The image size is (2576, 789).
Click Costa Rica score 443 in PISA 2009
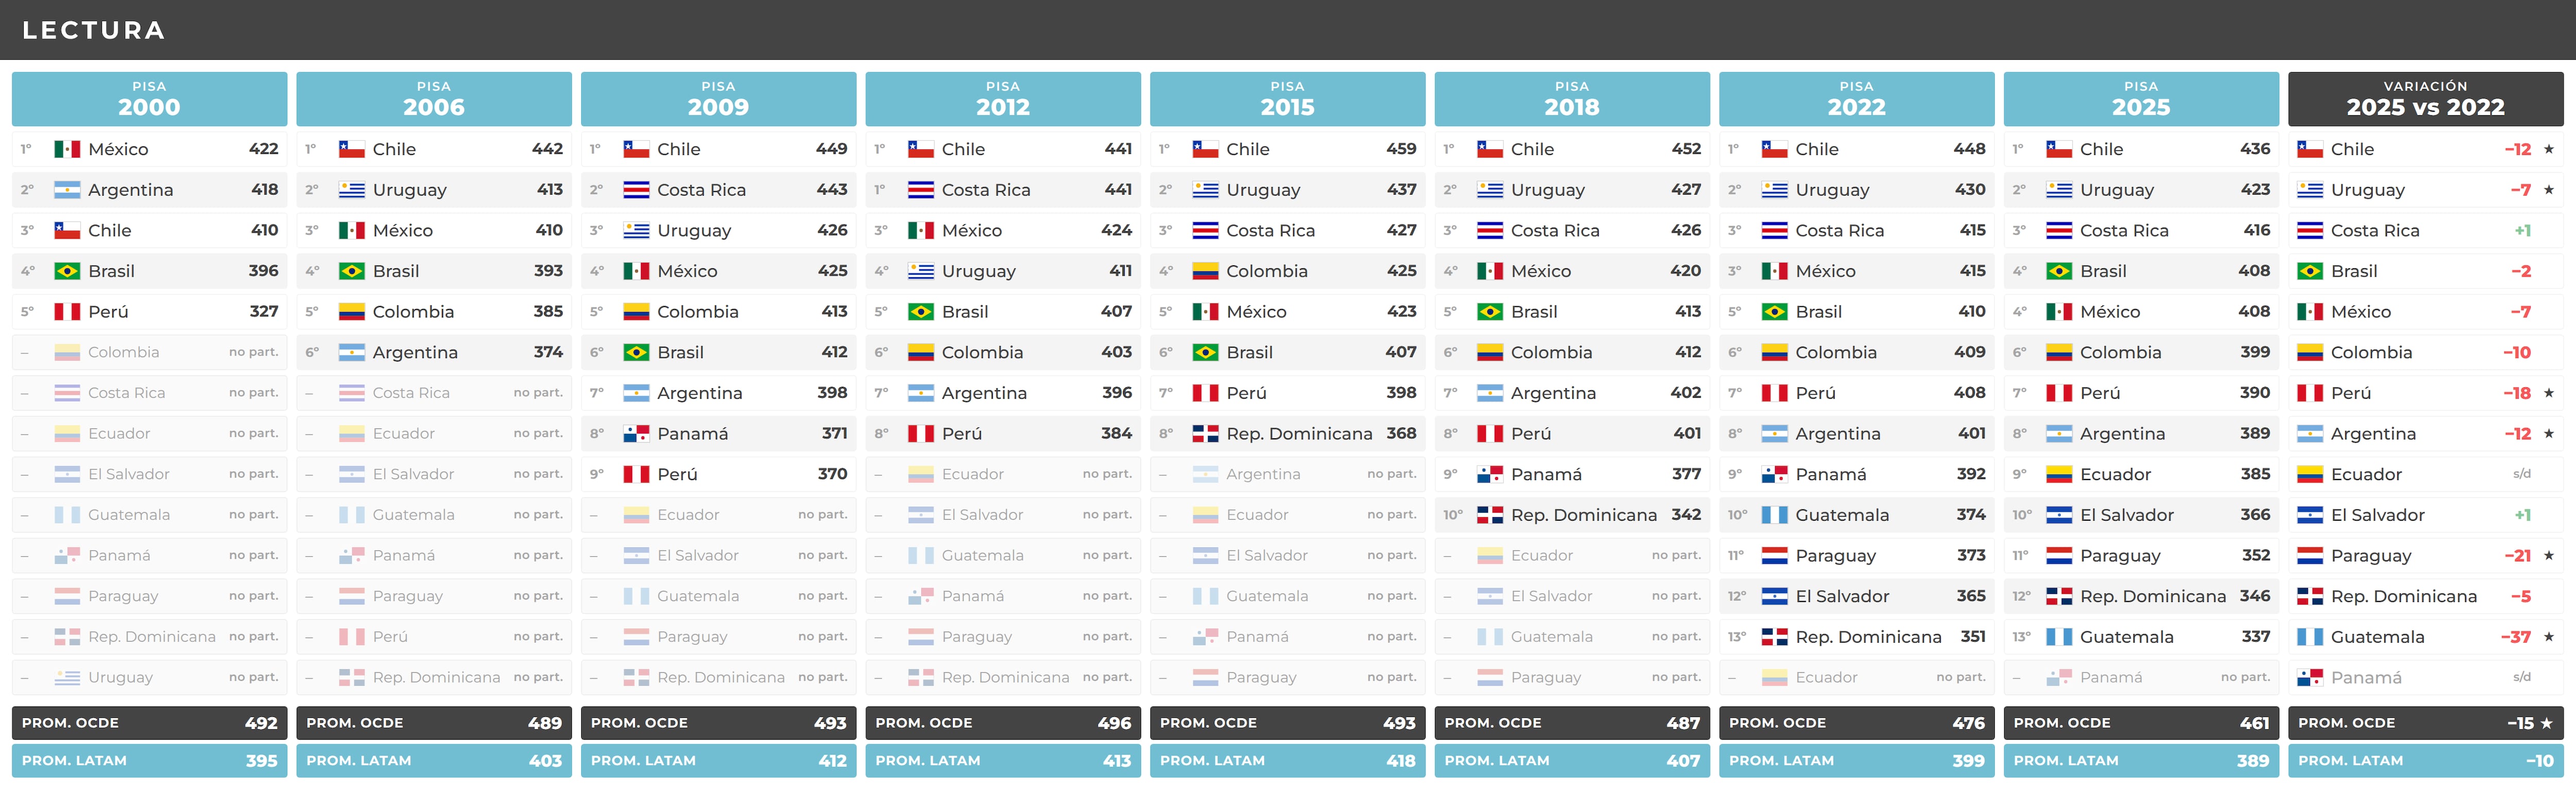832,190
